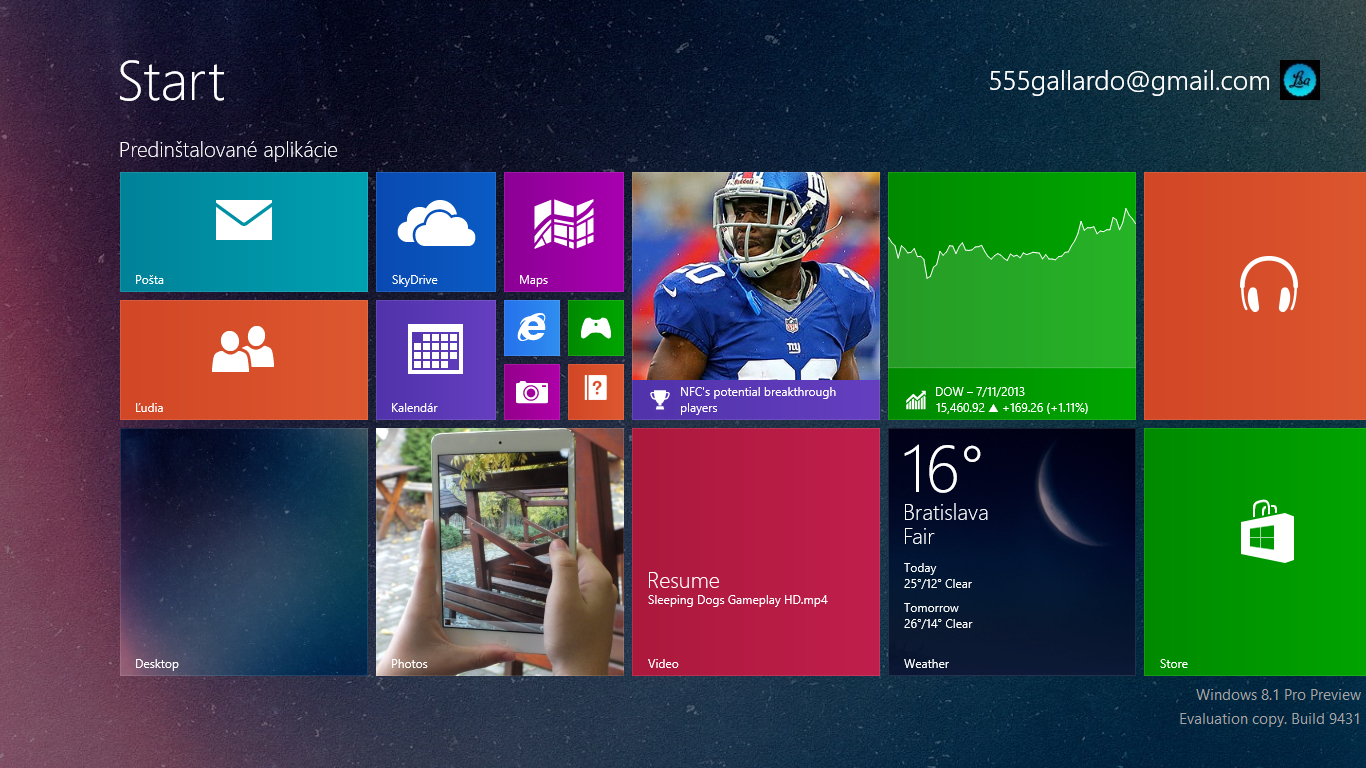Launch the Store tile
This screenshot has height=768, width=1366.
click(1255, 552)
